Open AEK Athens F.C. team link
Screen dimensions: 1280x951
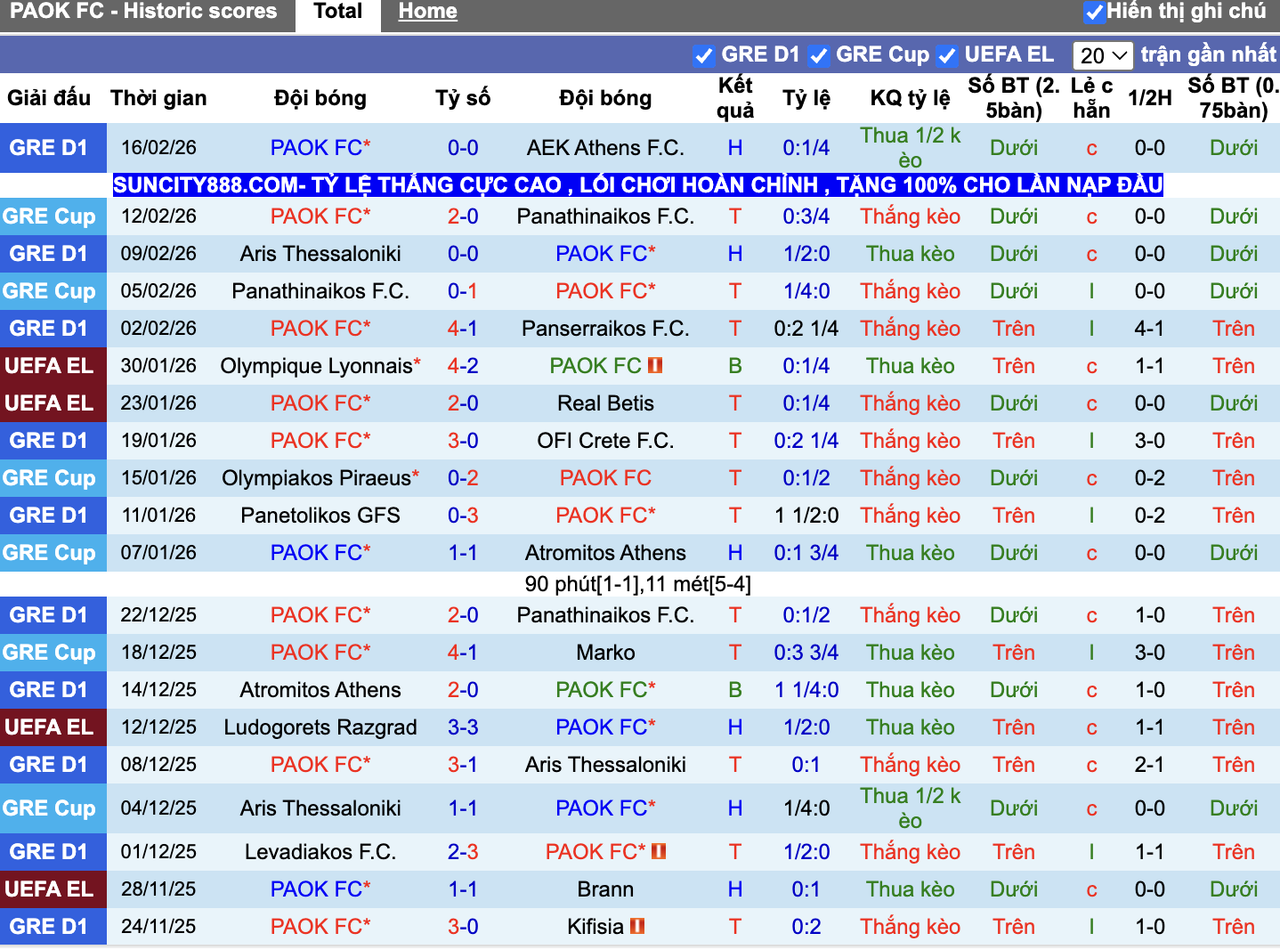coord(606,148)
